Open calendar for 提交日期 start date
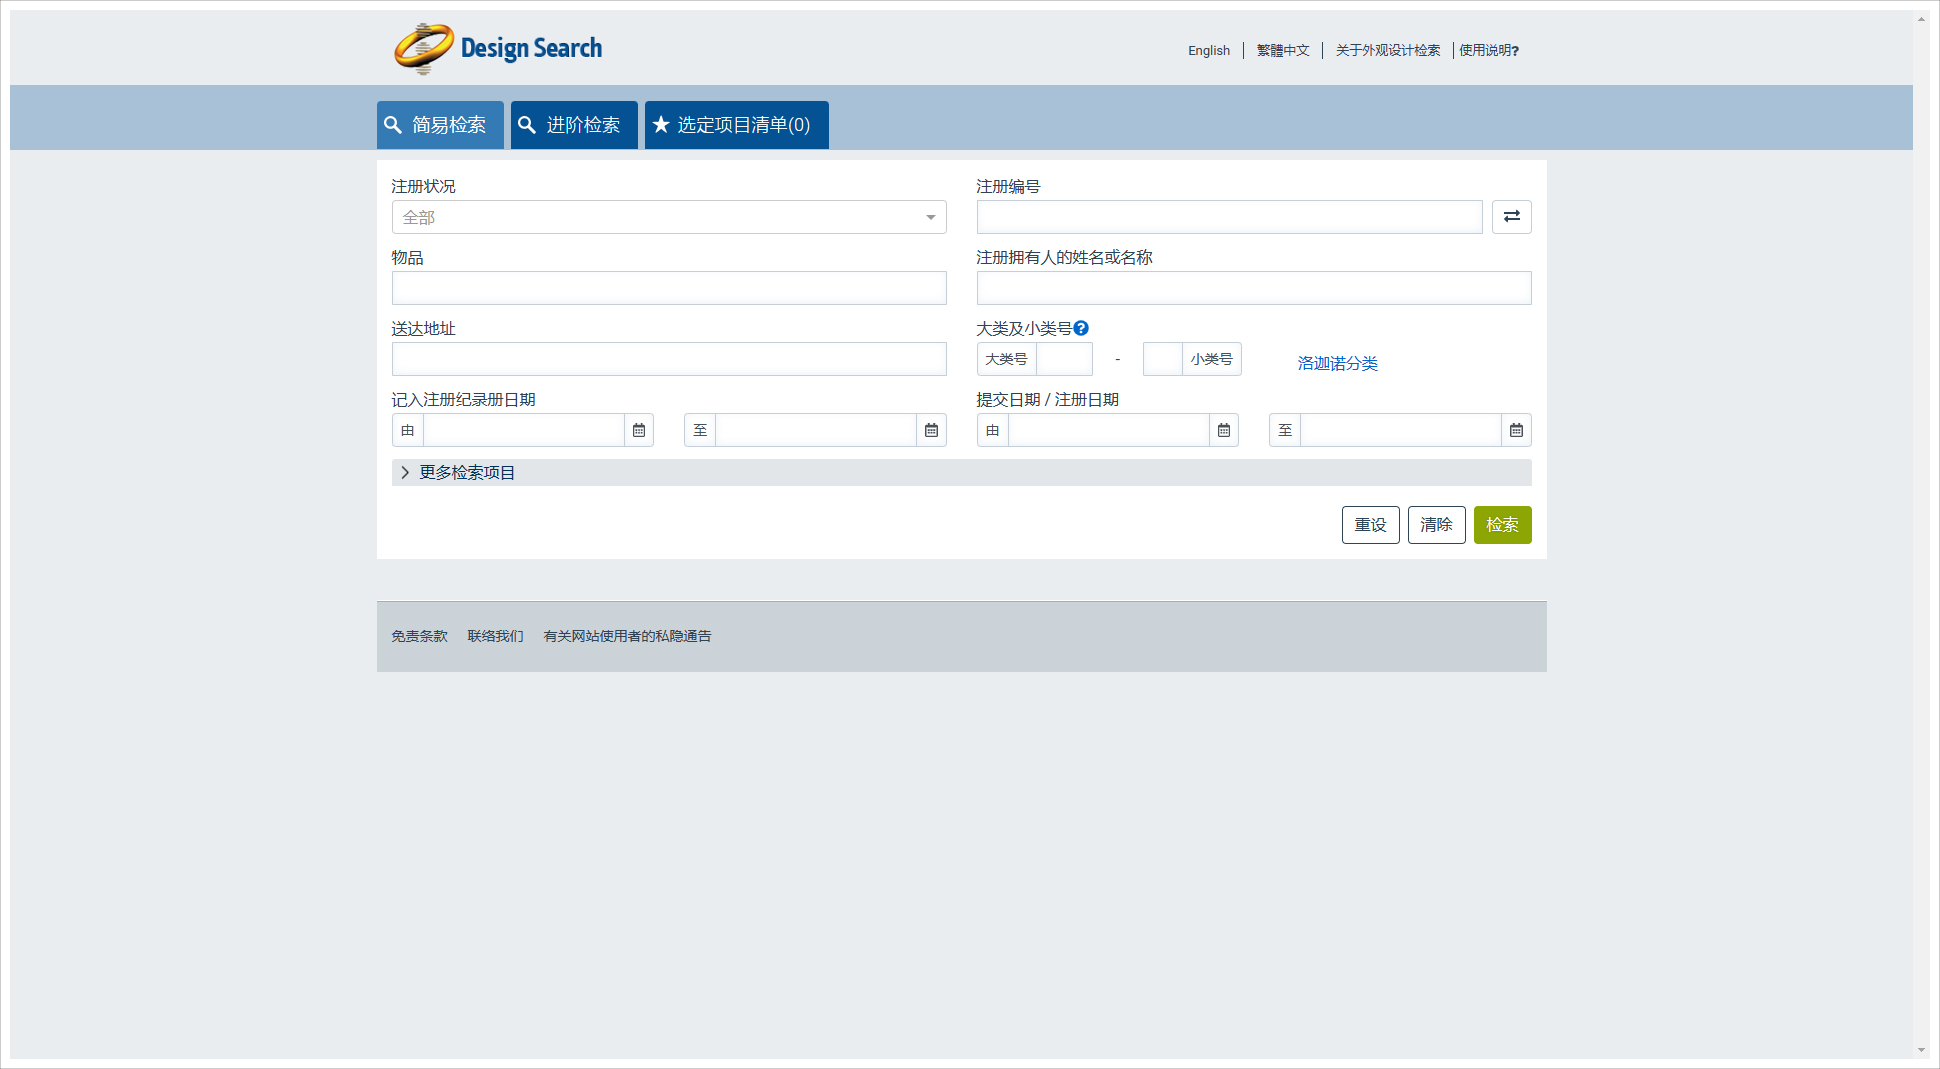Screen dimensions: 1940x1069 pos(1224,430)
